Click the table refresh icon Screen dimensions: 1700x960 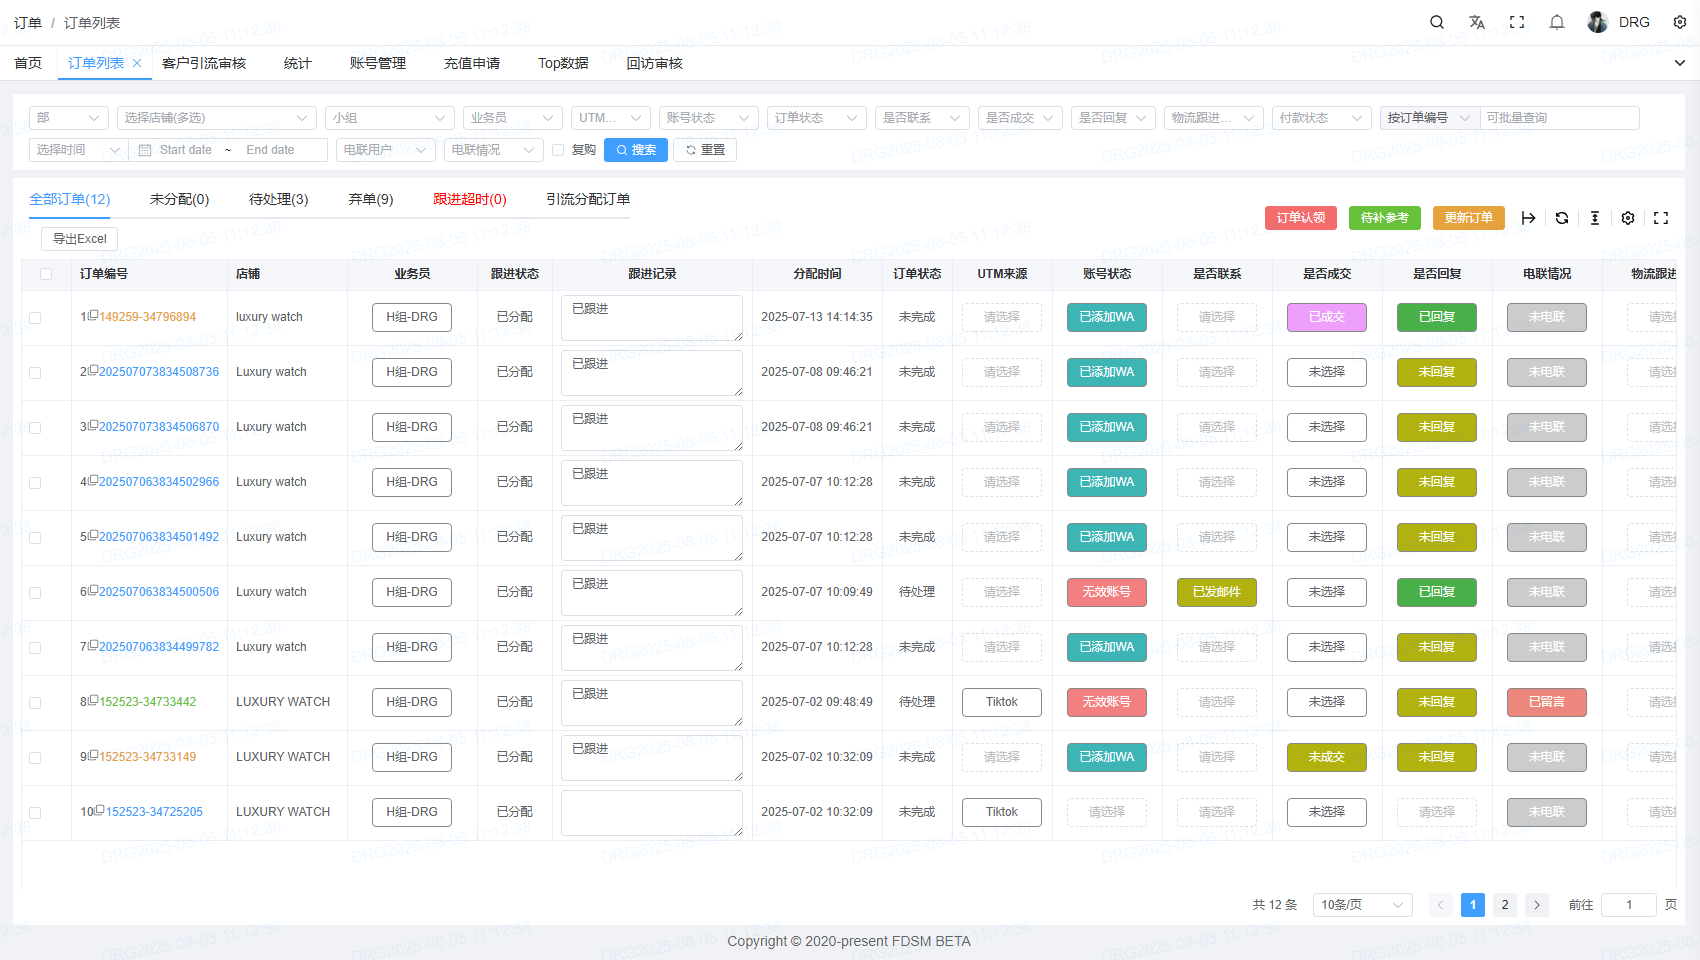[1562, 218]
